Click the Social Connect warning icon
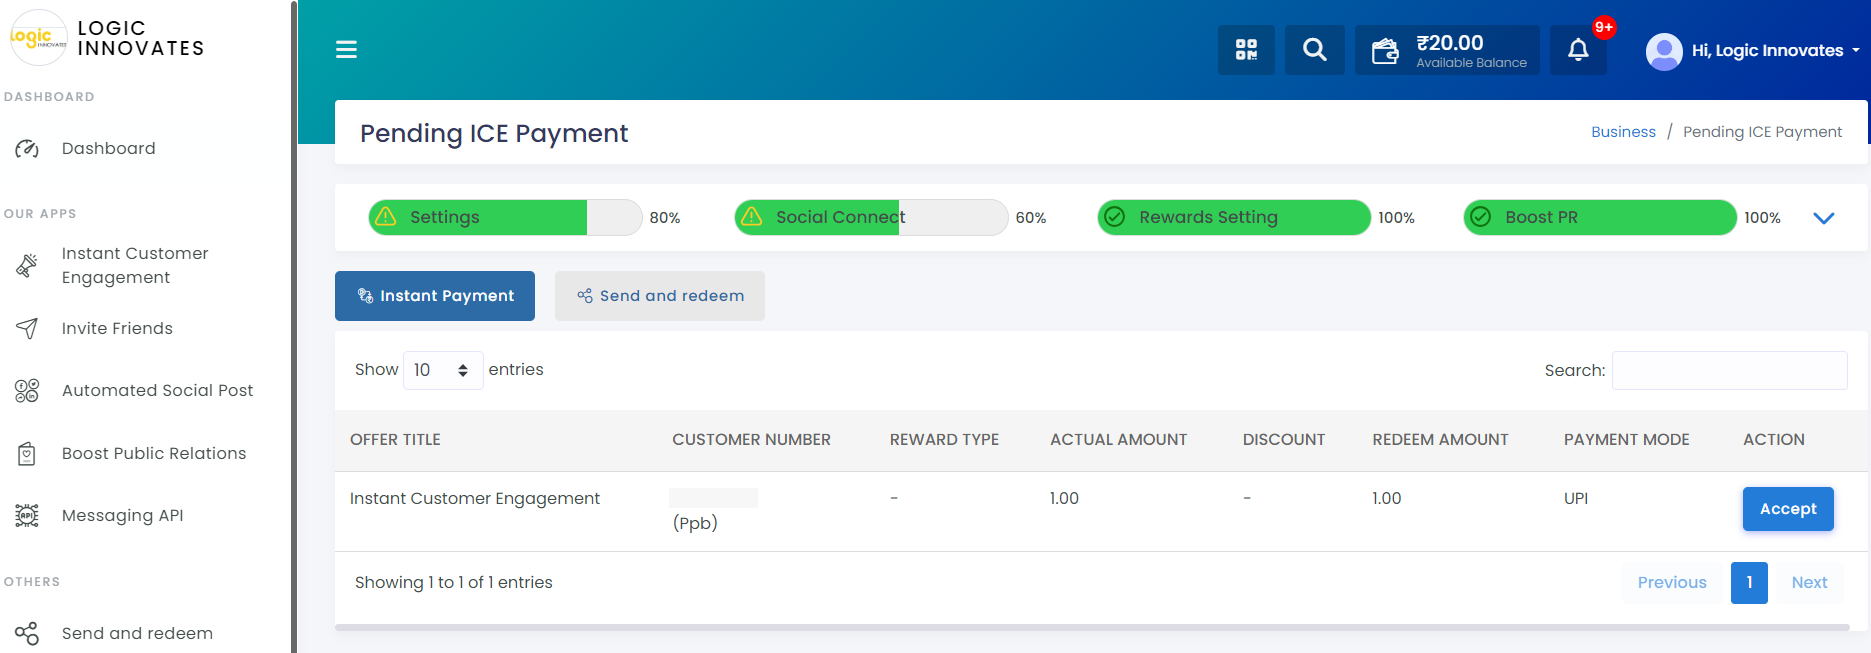 [x=752, y=217]
